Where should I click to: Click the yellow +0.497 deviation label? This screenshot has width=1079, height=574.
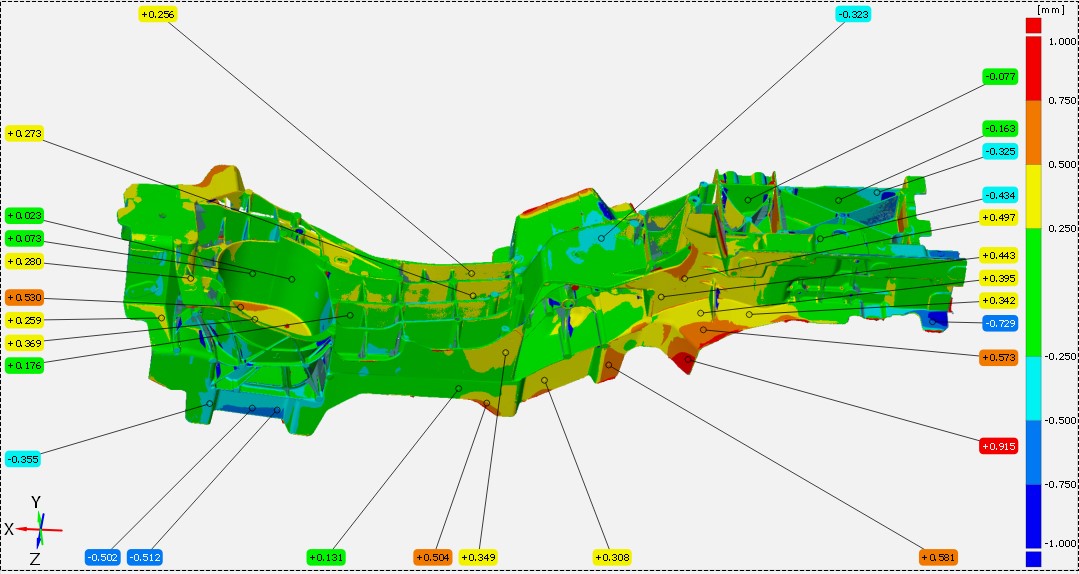999,217
